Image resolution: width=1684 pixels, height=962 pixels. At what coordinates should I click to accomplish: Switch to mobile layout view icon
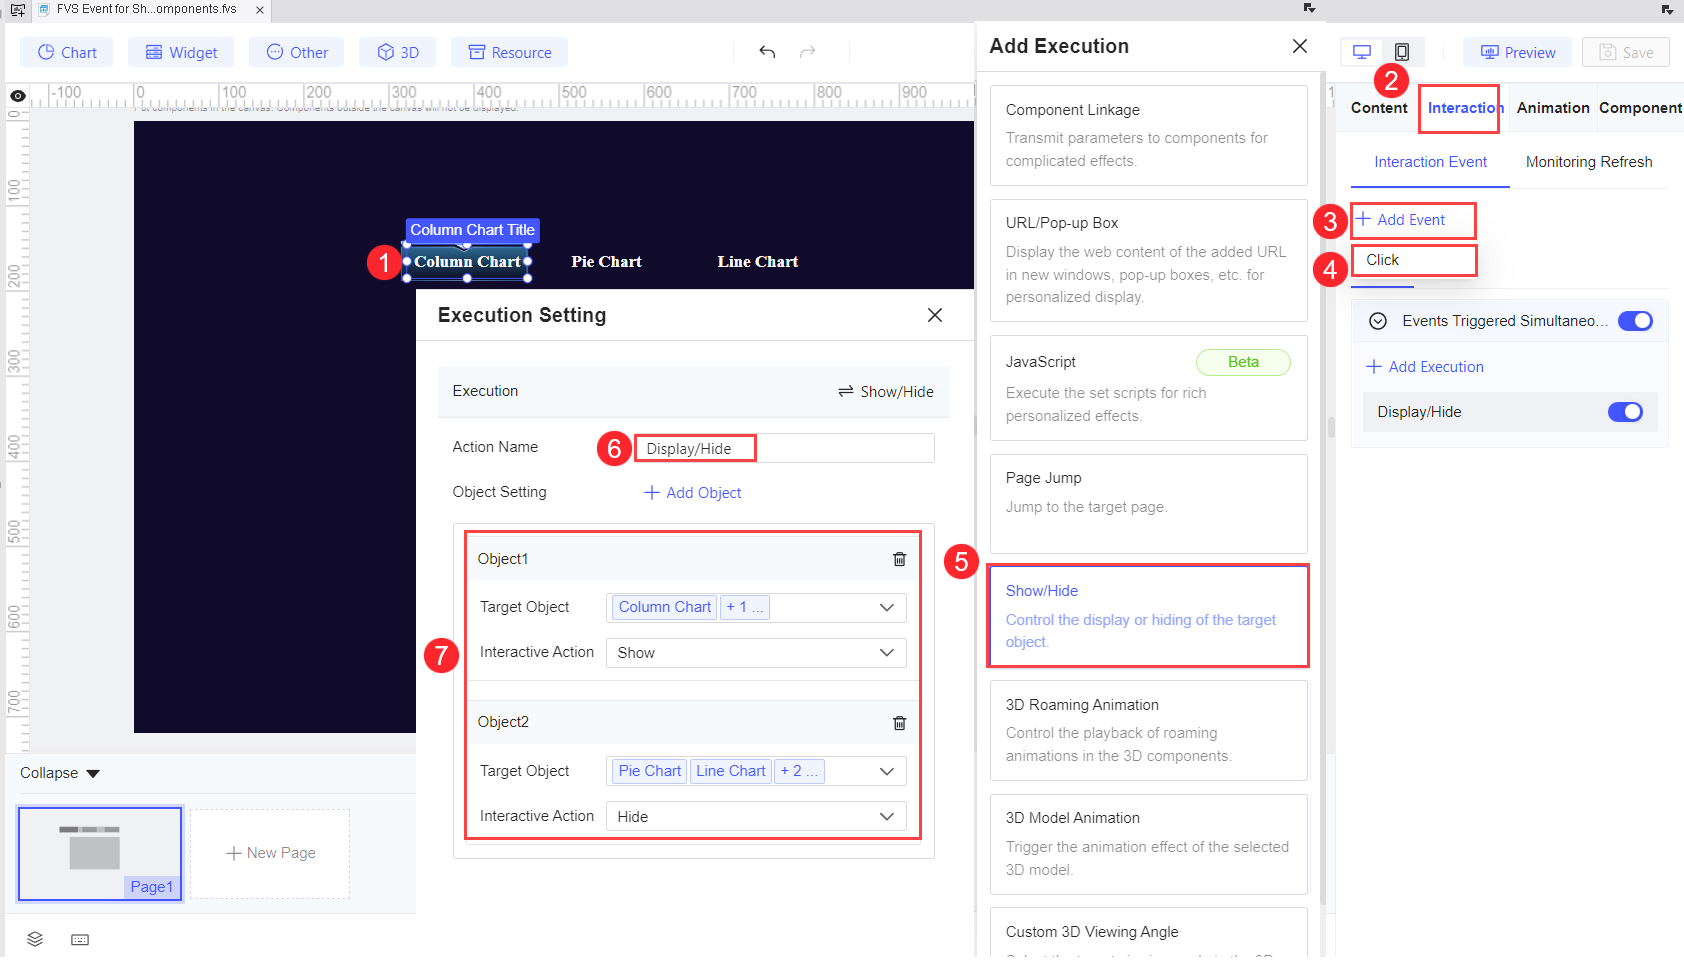1402,52
